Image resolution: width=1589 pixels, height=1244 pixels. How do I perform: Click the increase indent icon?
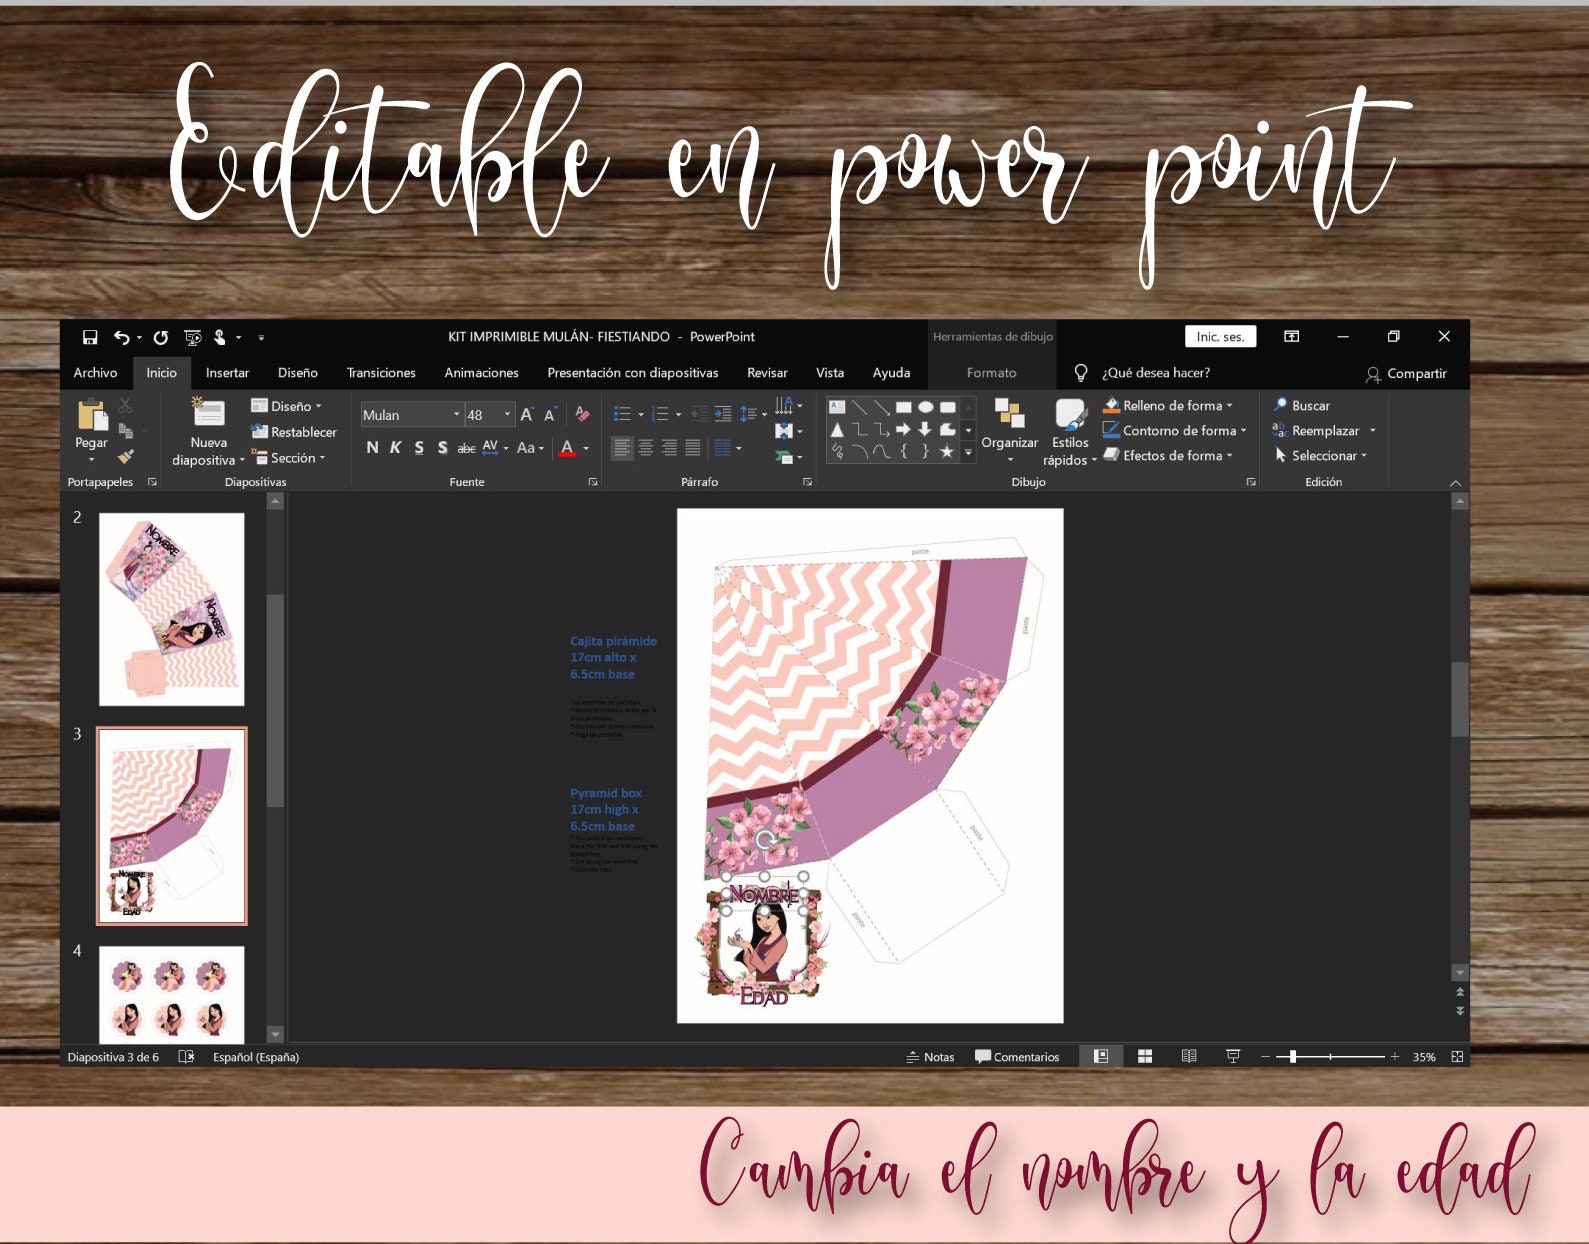click(x=723, y=414)
